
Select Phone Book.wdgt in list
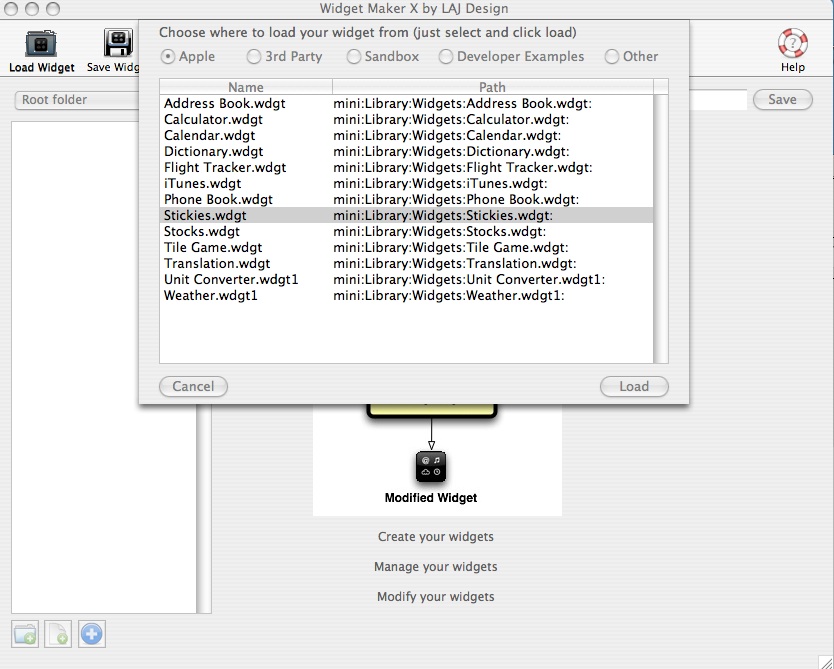coord(406,199)
